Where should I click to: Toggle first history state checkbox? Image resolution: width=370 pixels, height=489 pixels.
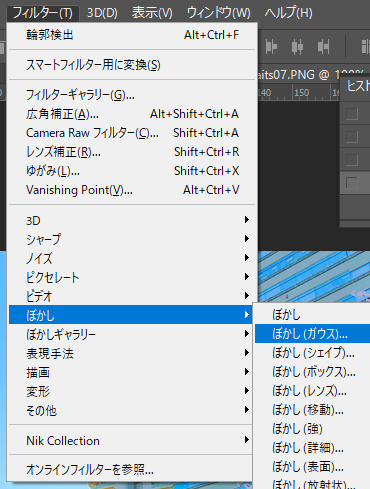(x=352, y=114)
